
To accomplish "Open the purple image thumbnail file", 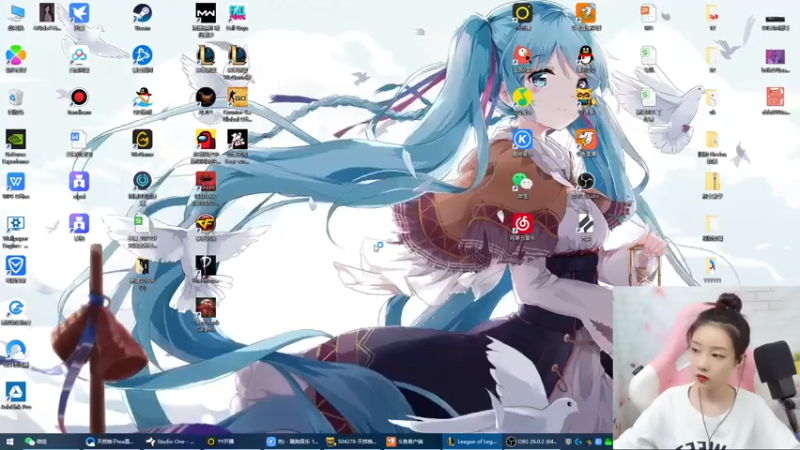I will 775,56.
